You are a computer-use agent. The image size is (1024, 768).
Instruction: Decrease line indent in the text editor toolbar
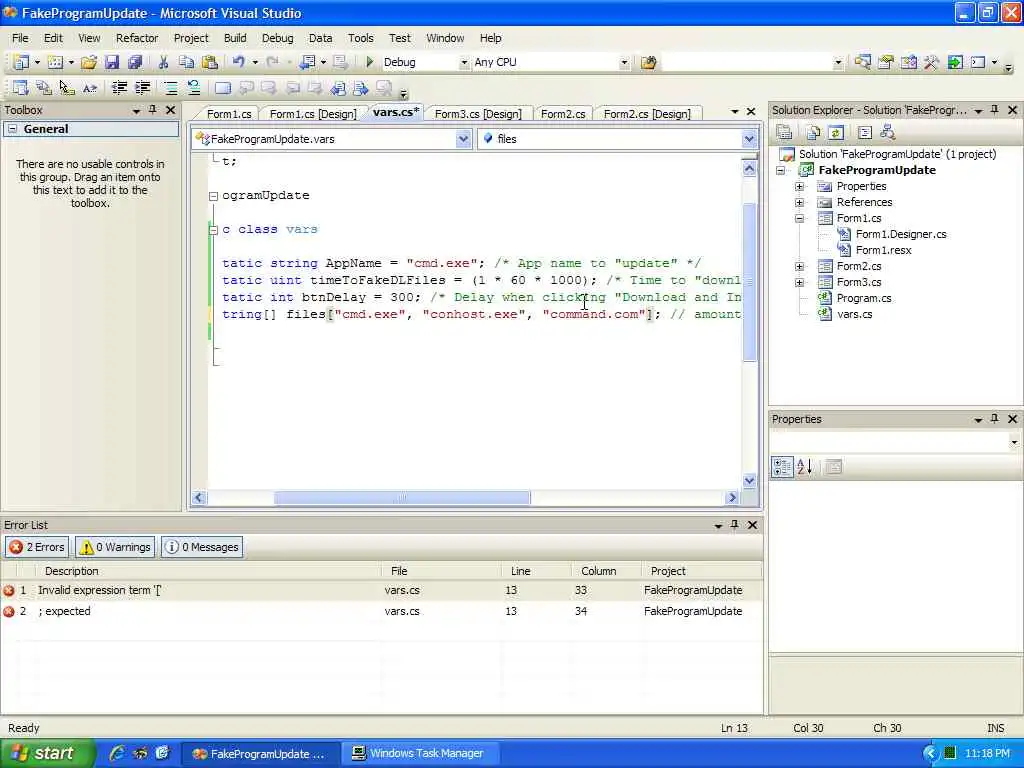pos(119,88)
